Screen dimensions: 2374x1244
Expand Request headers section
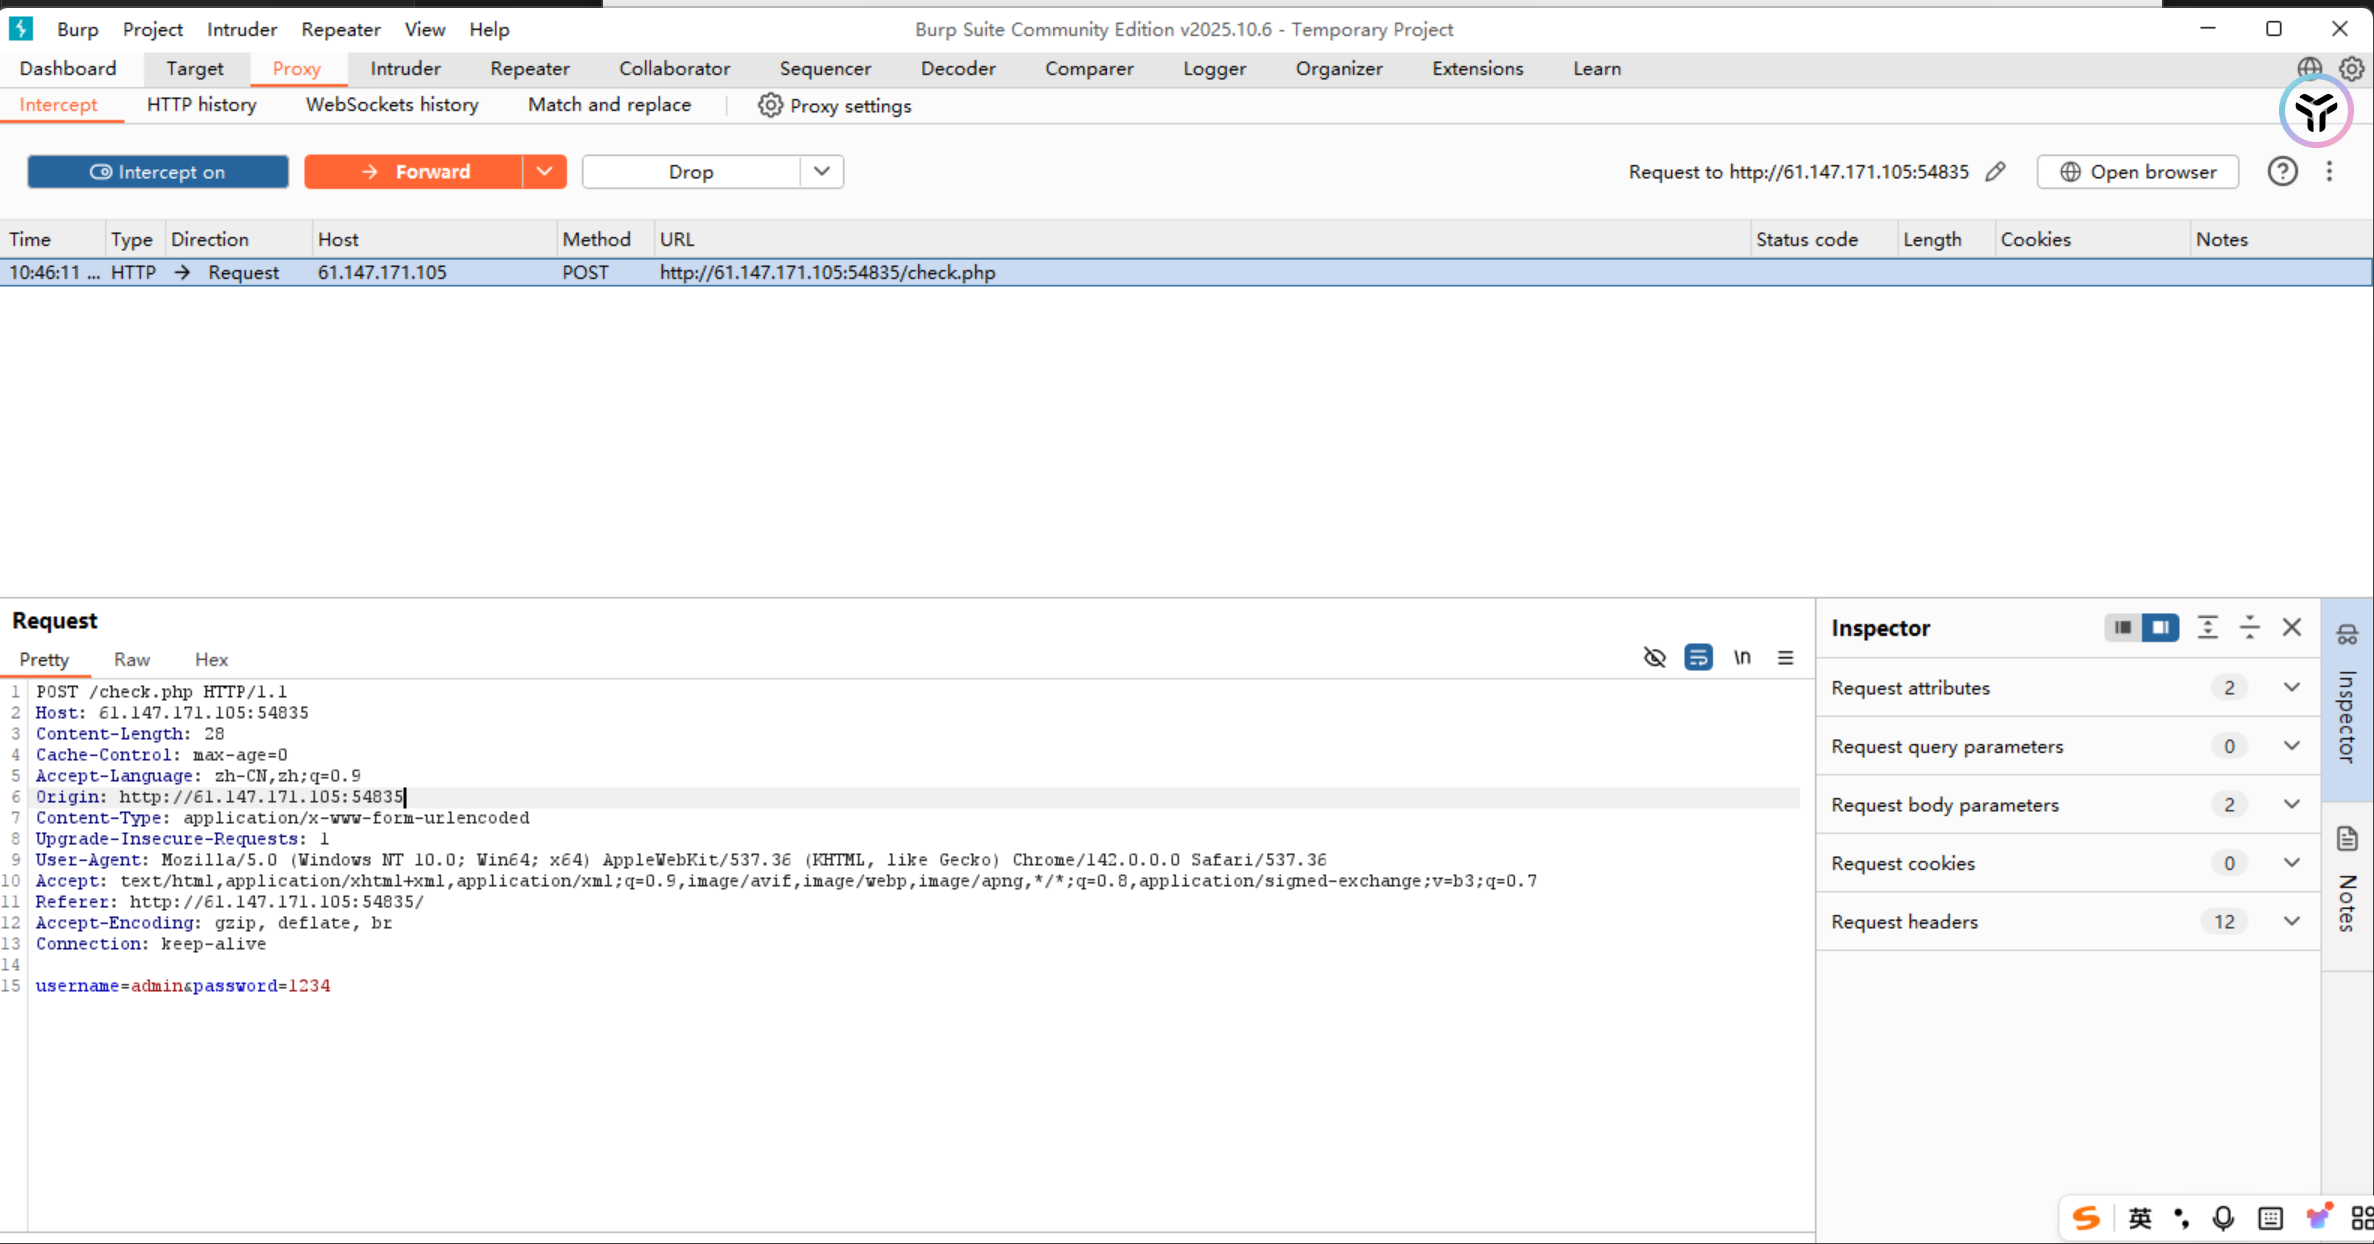pyautogui.click(x=2291, y=921)
